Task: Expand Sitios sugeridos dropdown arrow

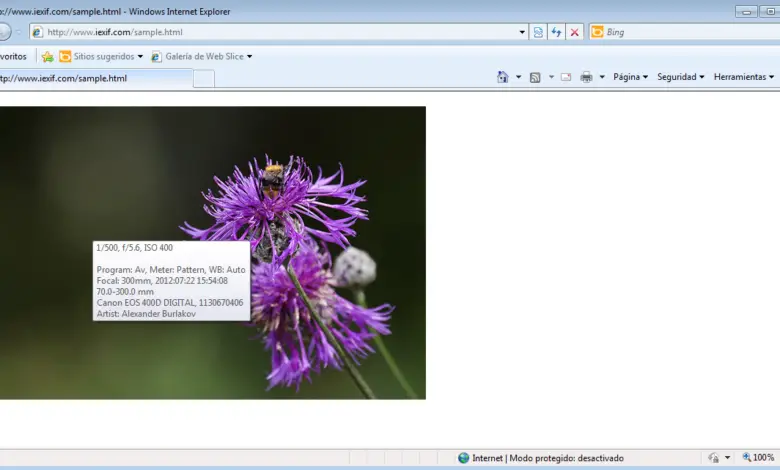Action: tap(140, 57)
